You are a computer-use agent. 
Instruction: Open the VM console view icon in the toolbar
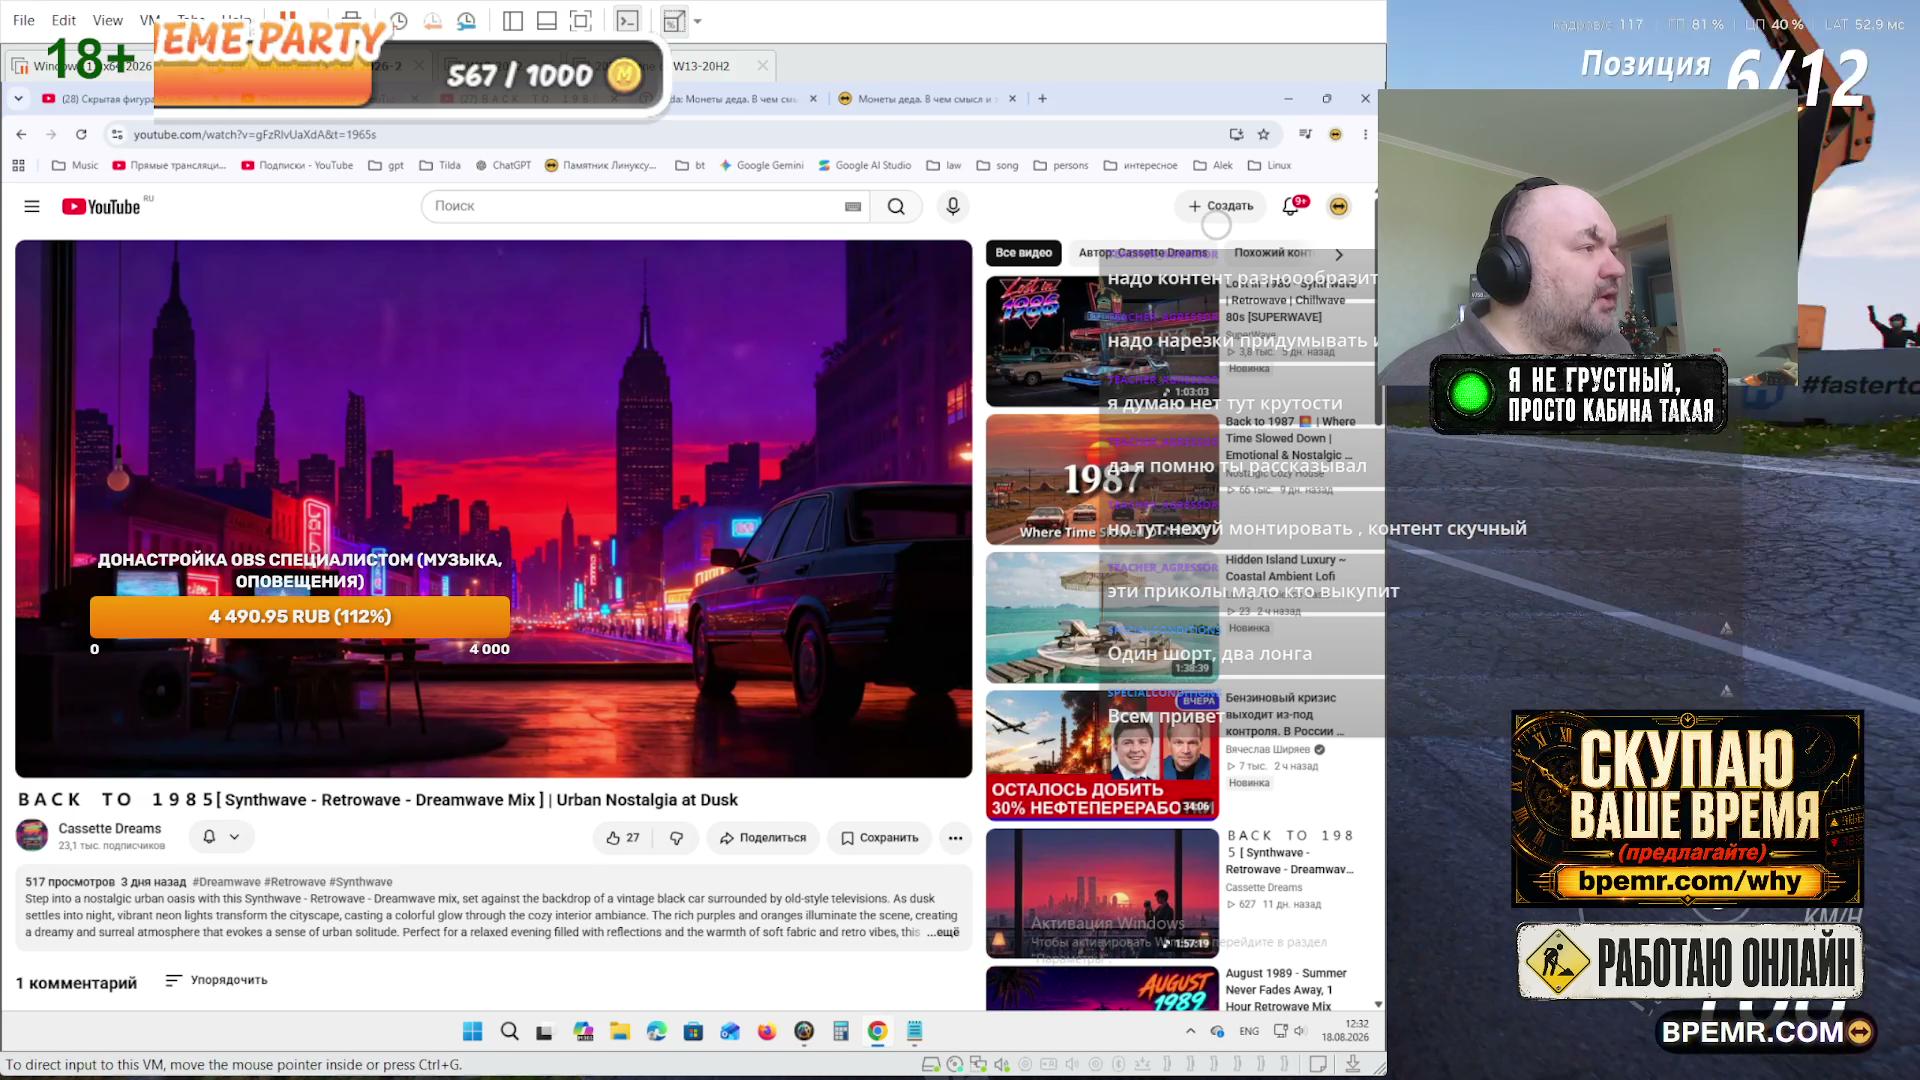627,21
